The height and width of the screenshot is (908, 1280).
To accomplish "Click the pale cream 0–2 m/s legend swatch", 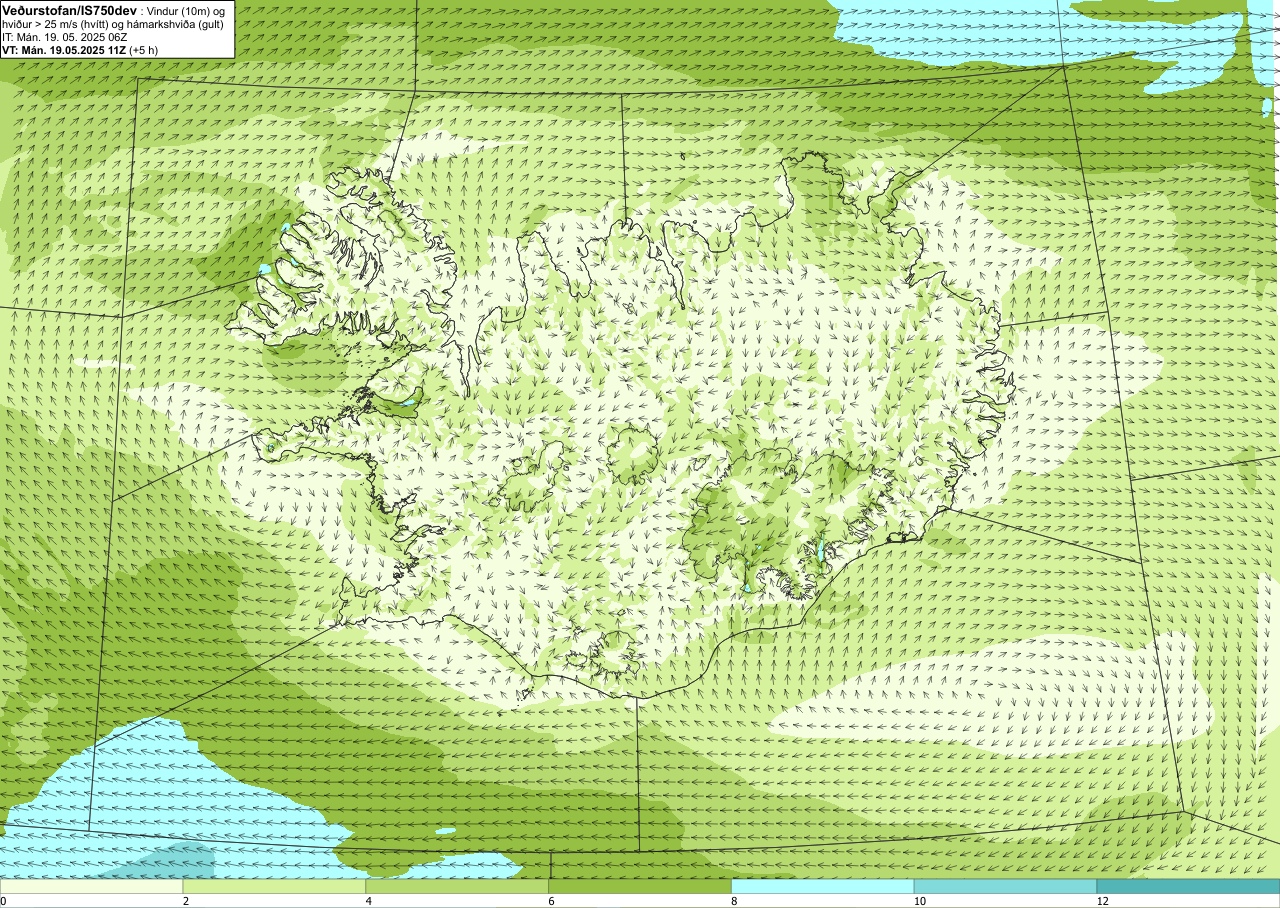I will point(91,886).
